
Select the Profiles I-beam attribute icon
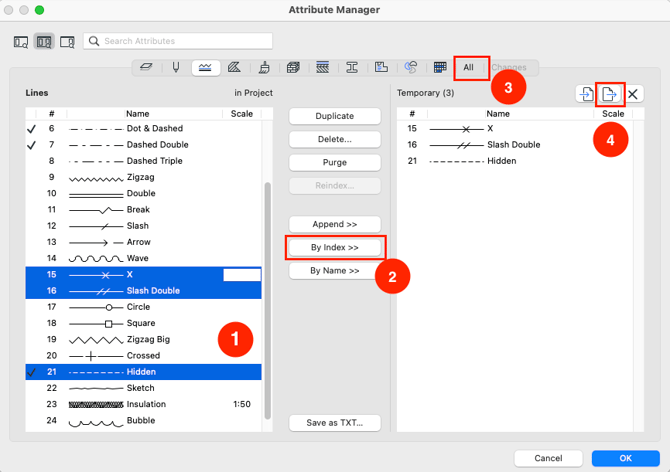352,68
